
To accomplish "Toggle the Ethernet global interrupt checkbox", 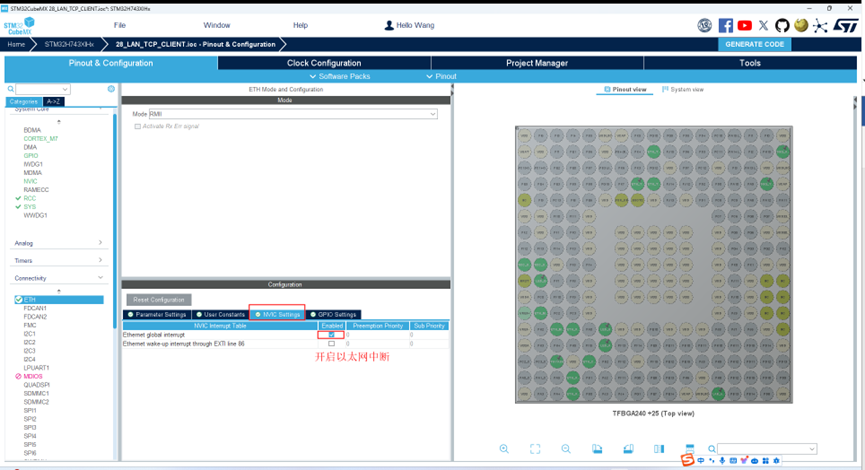I will point(332,335).
